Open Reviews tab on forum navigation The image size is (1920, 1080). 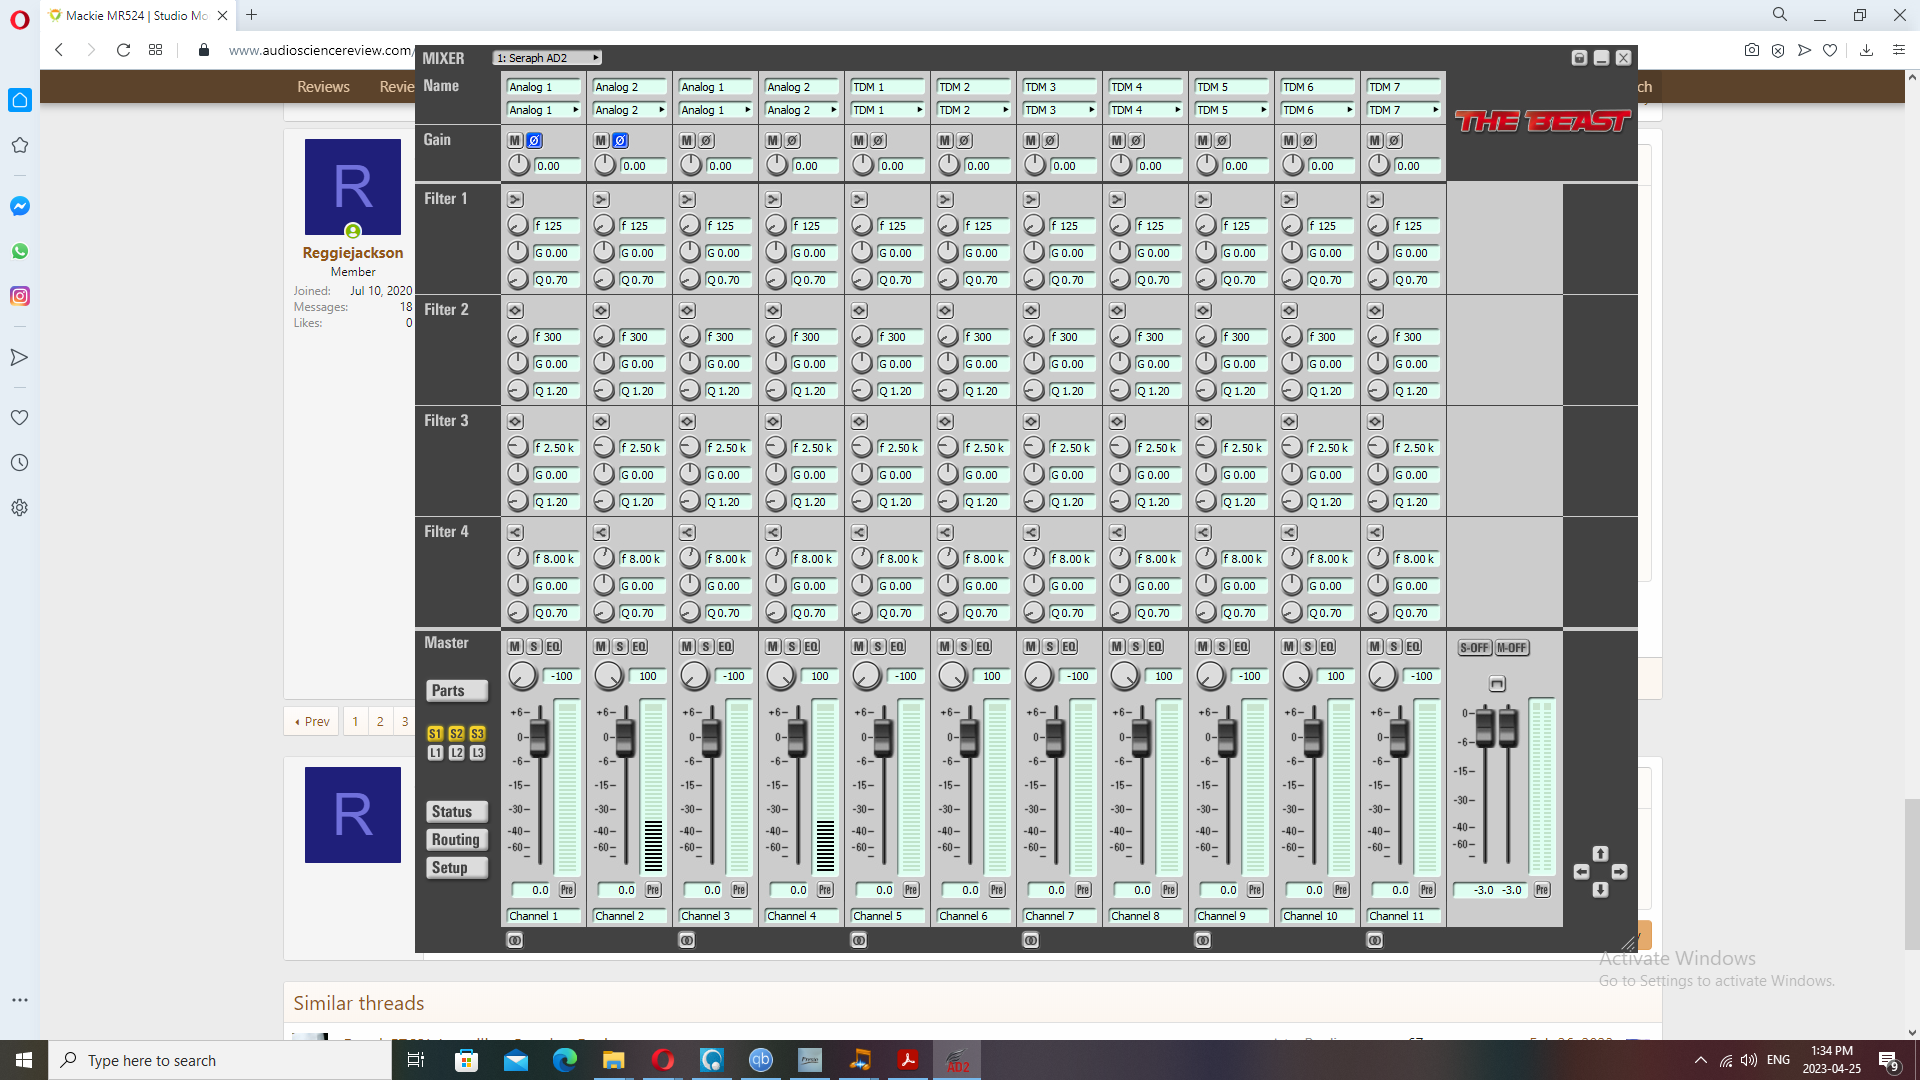[323, 87]
